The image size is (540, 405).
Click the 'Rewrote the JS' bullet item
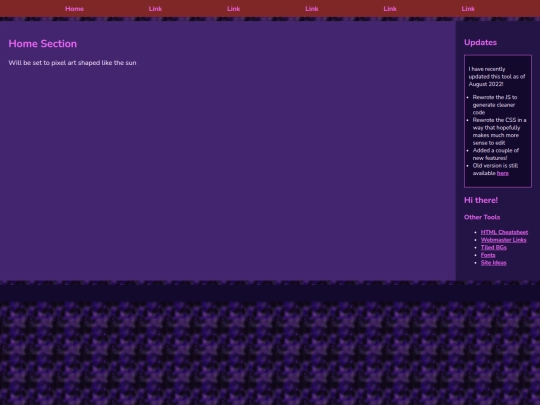[495, 105]
